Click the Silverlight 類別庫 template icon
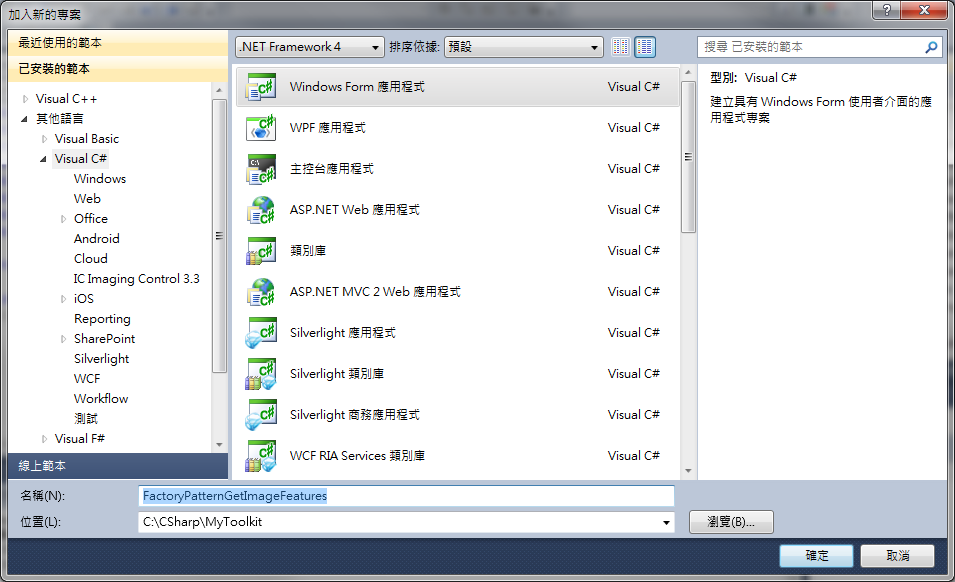 click(x=261, y=374)
